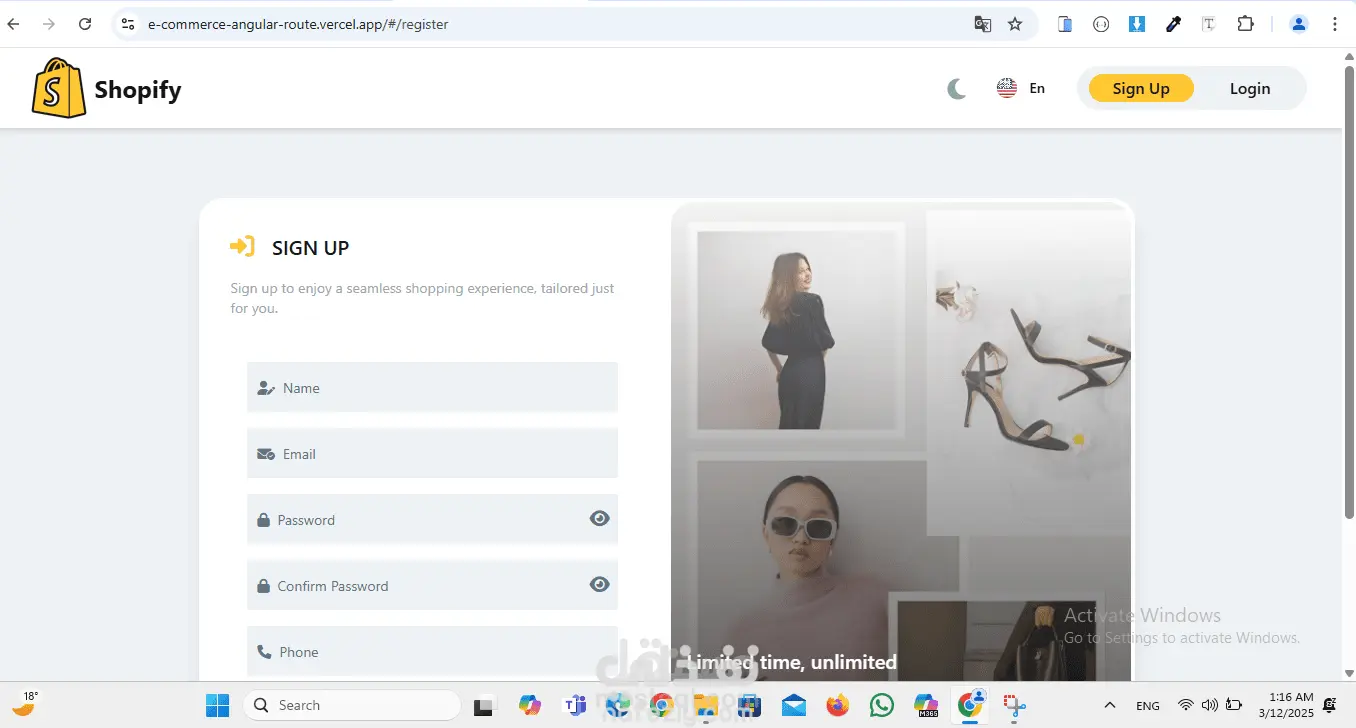Select the Login tab in the header
The height and width of the screenshot is (728, 1356).
[1249, 88]
